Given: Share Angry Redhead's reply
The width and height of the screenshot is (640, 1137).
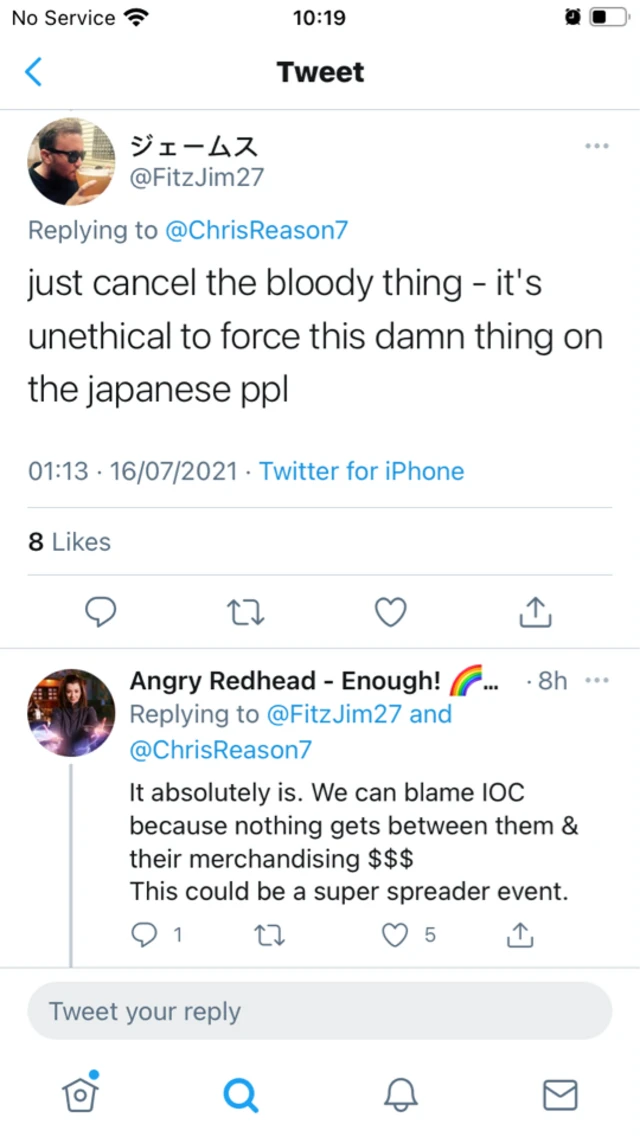Looking at the screenshot, I should tap(520, 935).
